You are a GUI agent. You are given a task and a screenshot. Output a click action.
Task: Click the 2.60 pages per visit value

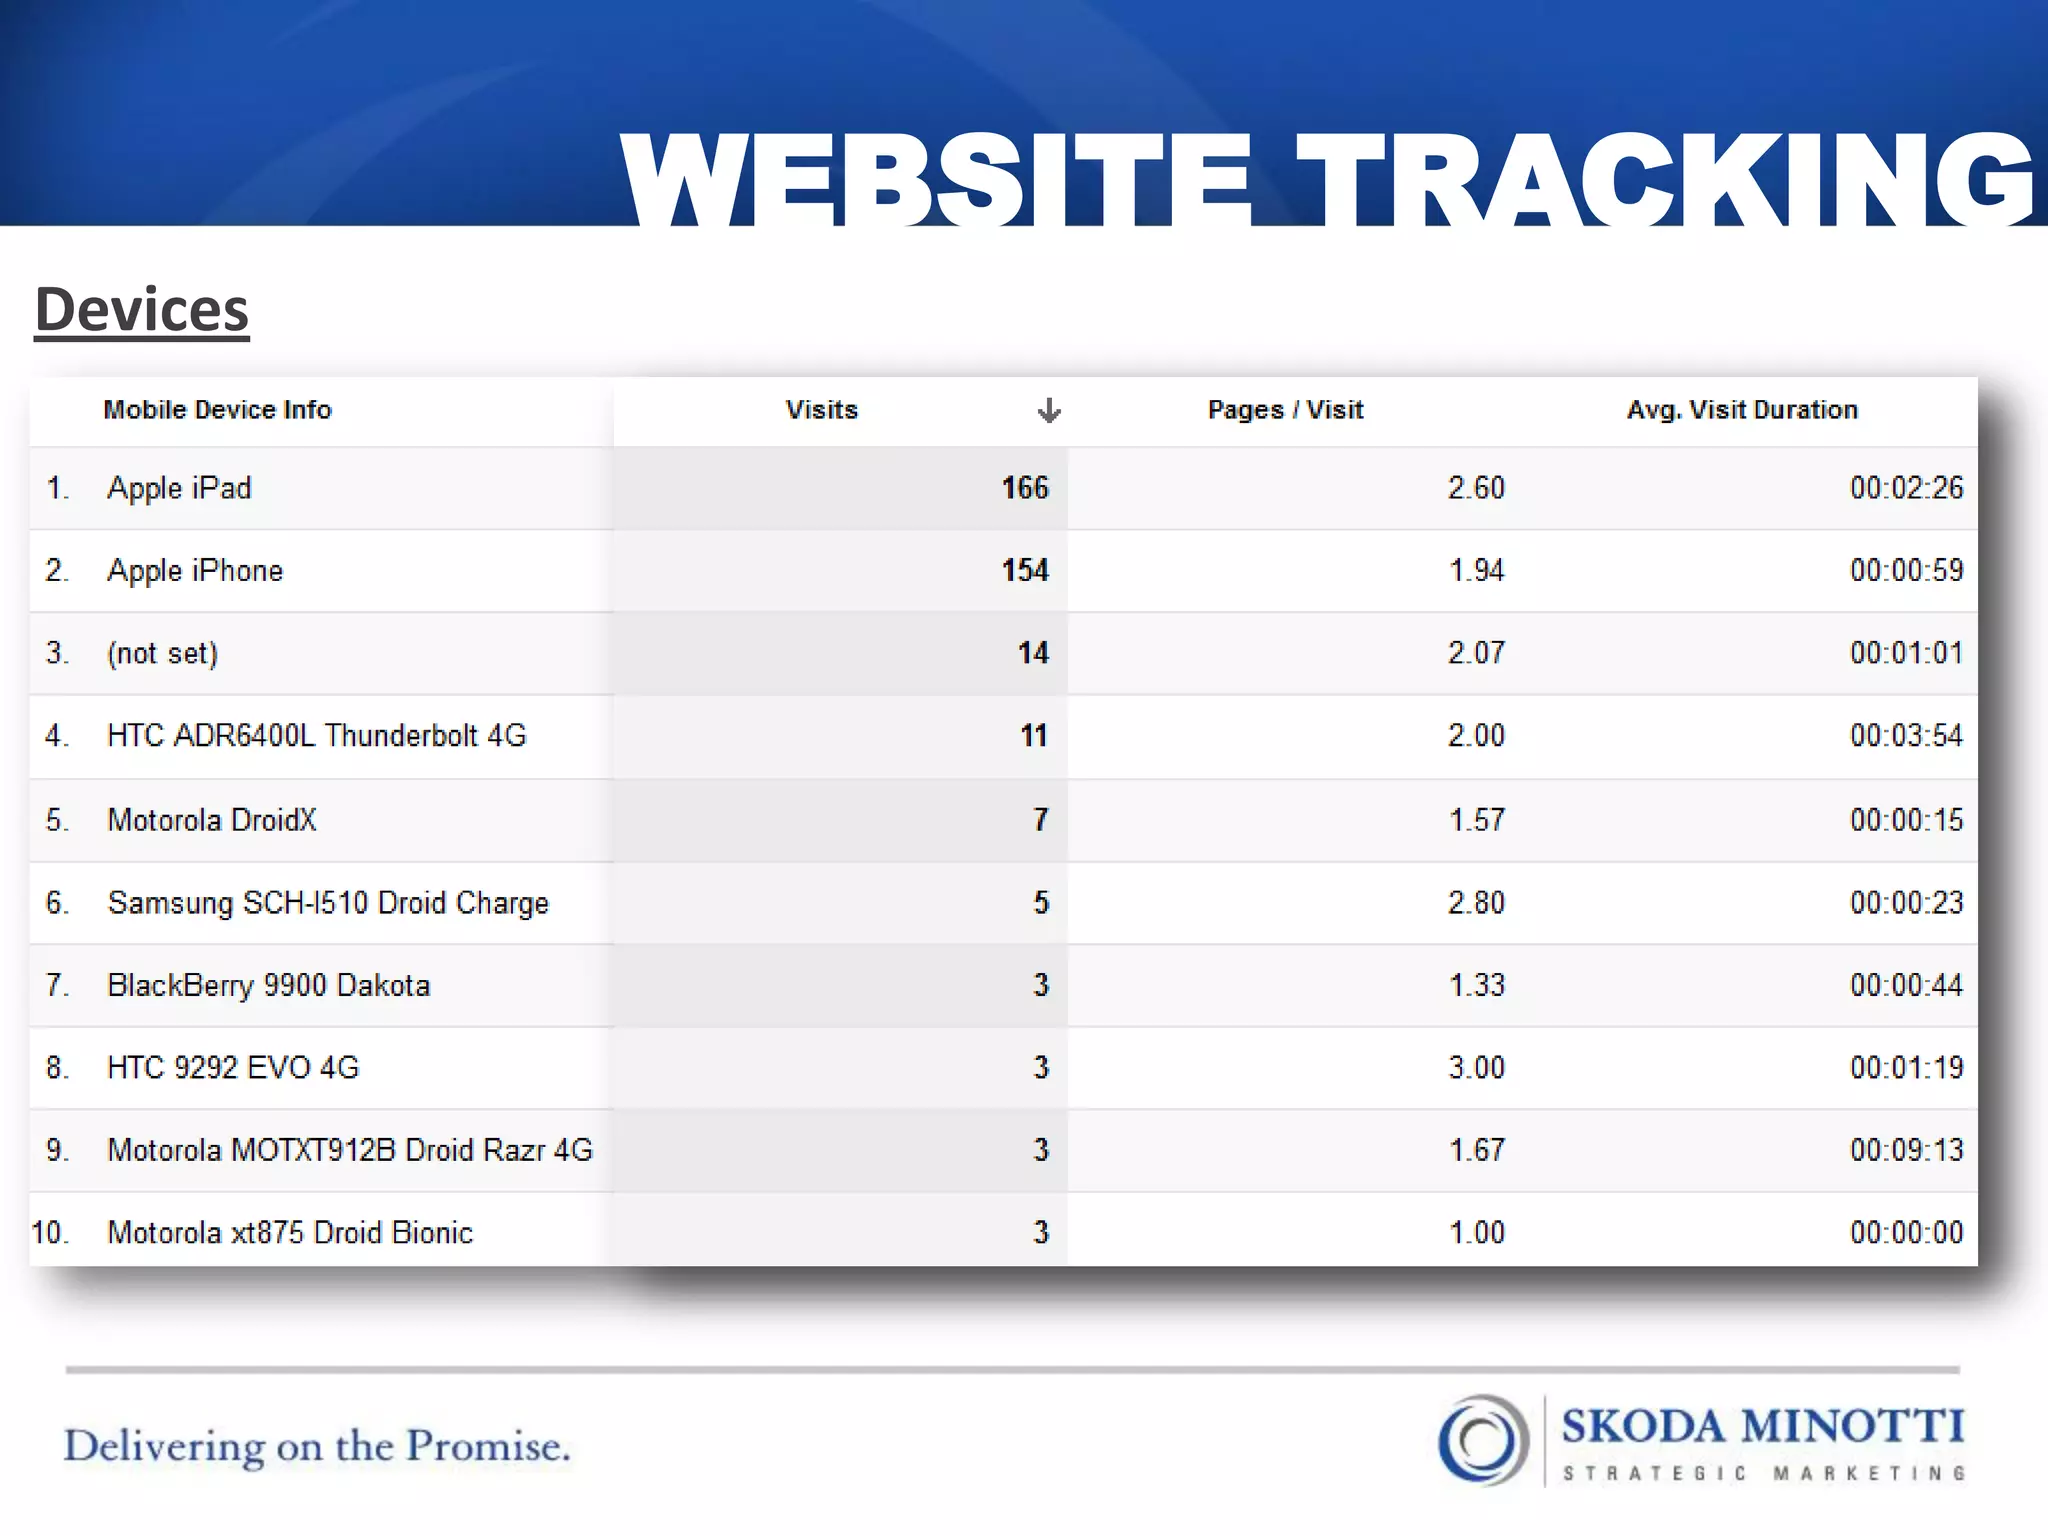click(x=1476, y=488)
